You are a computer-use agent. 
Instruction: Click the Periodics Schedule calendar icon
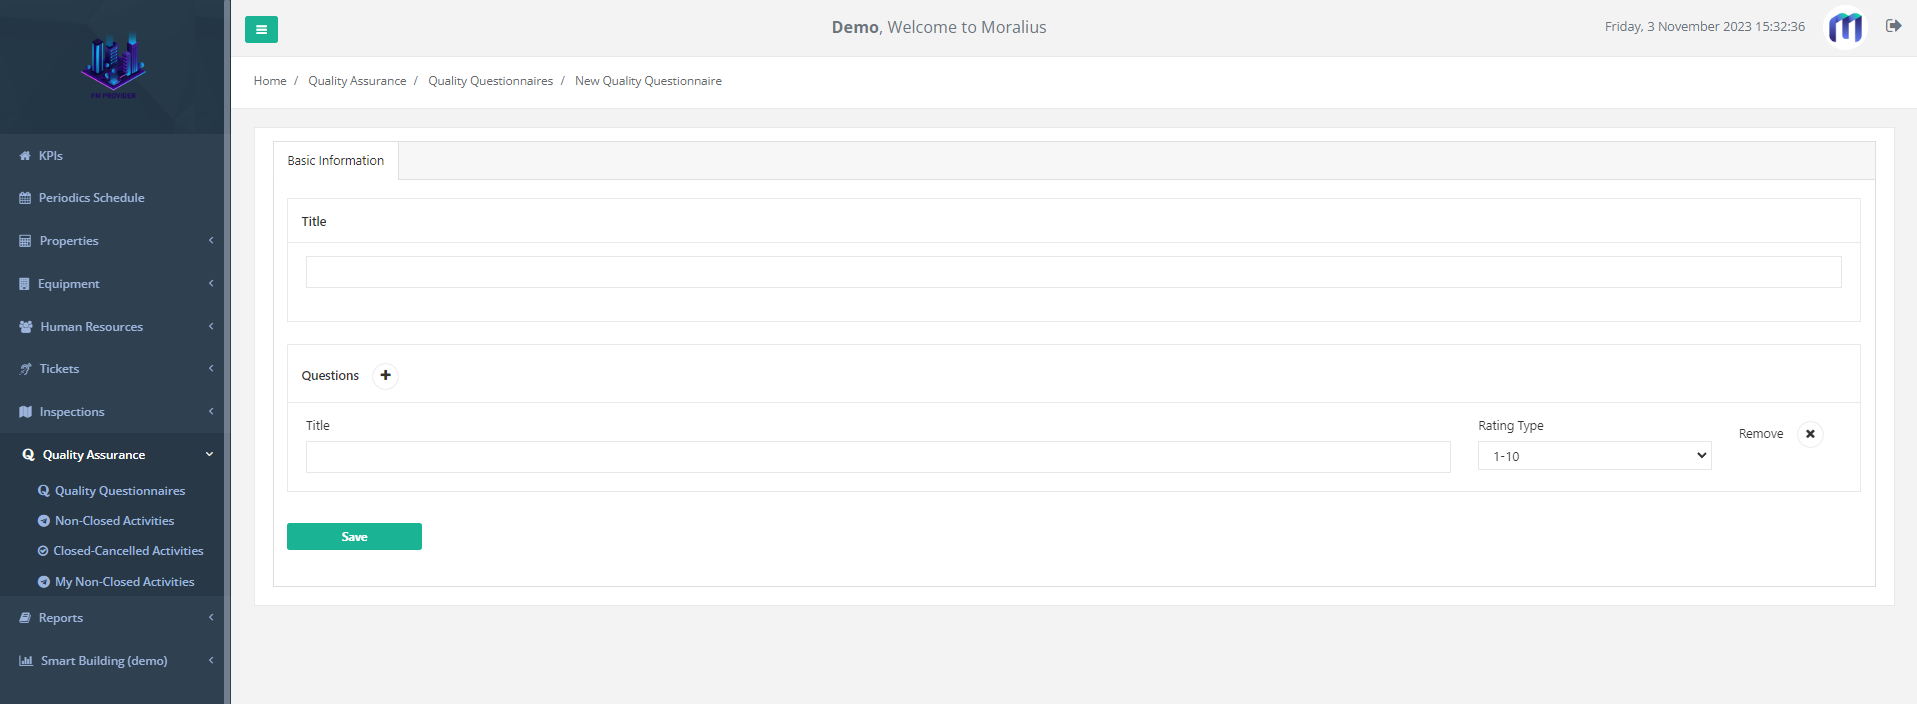coord(25,198)
